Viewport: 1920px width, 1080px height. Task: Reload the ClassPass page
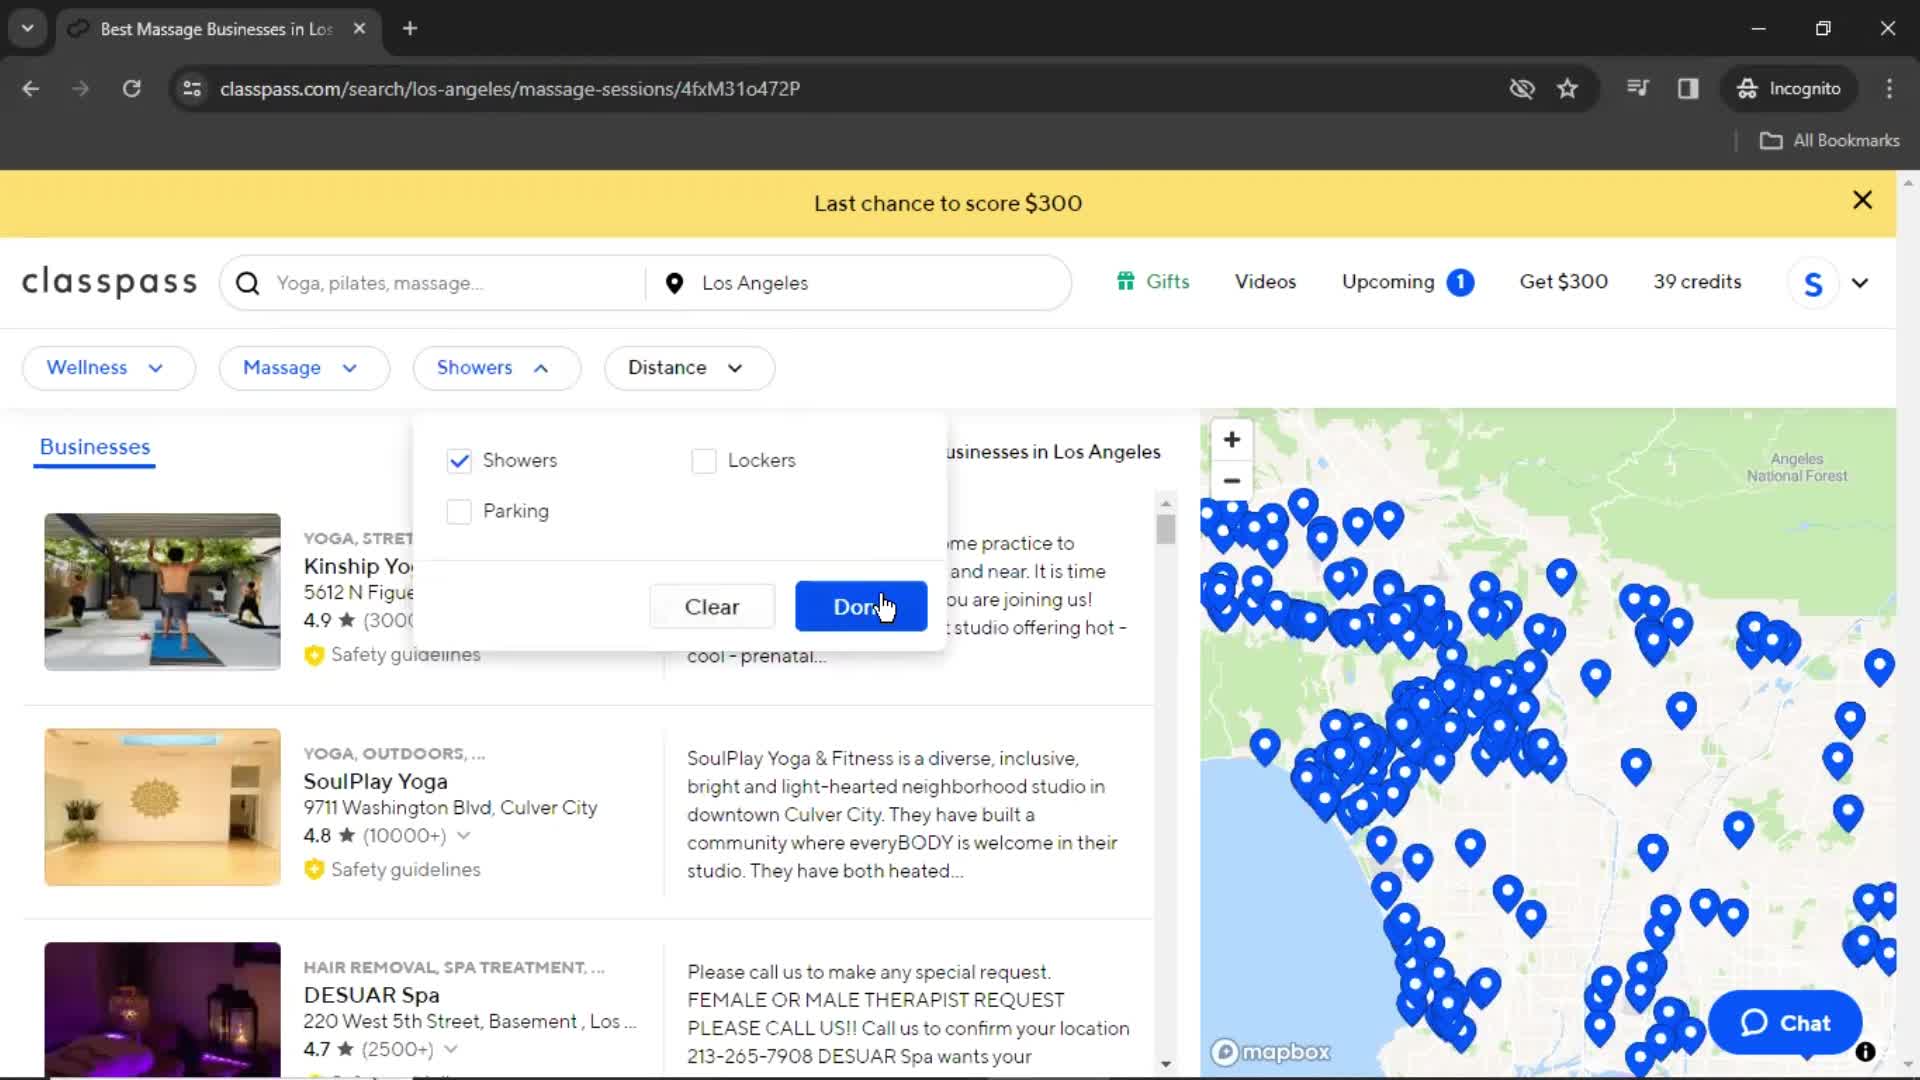[x=131, y=88]
